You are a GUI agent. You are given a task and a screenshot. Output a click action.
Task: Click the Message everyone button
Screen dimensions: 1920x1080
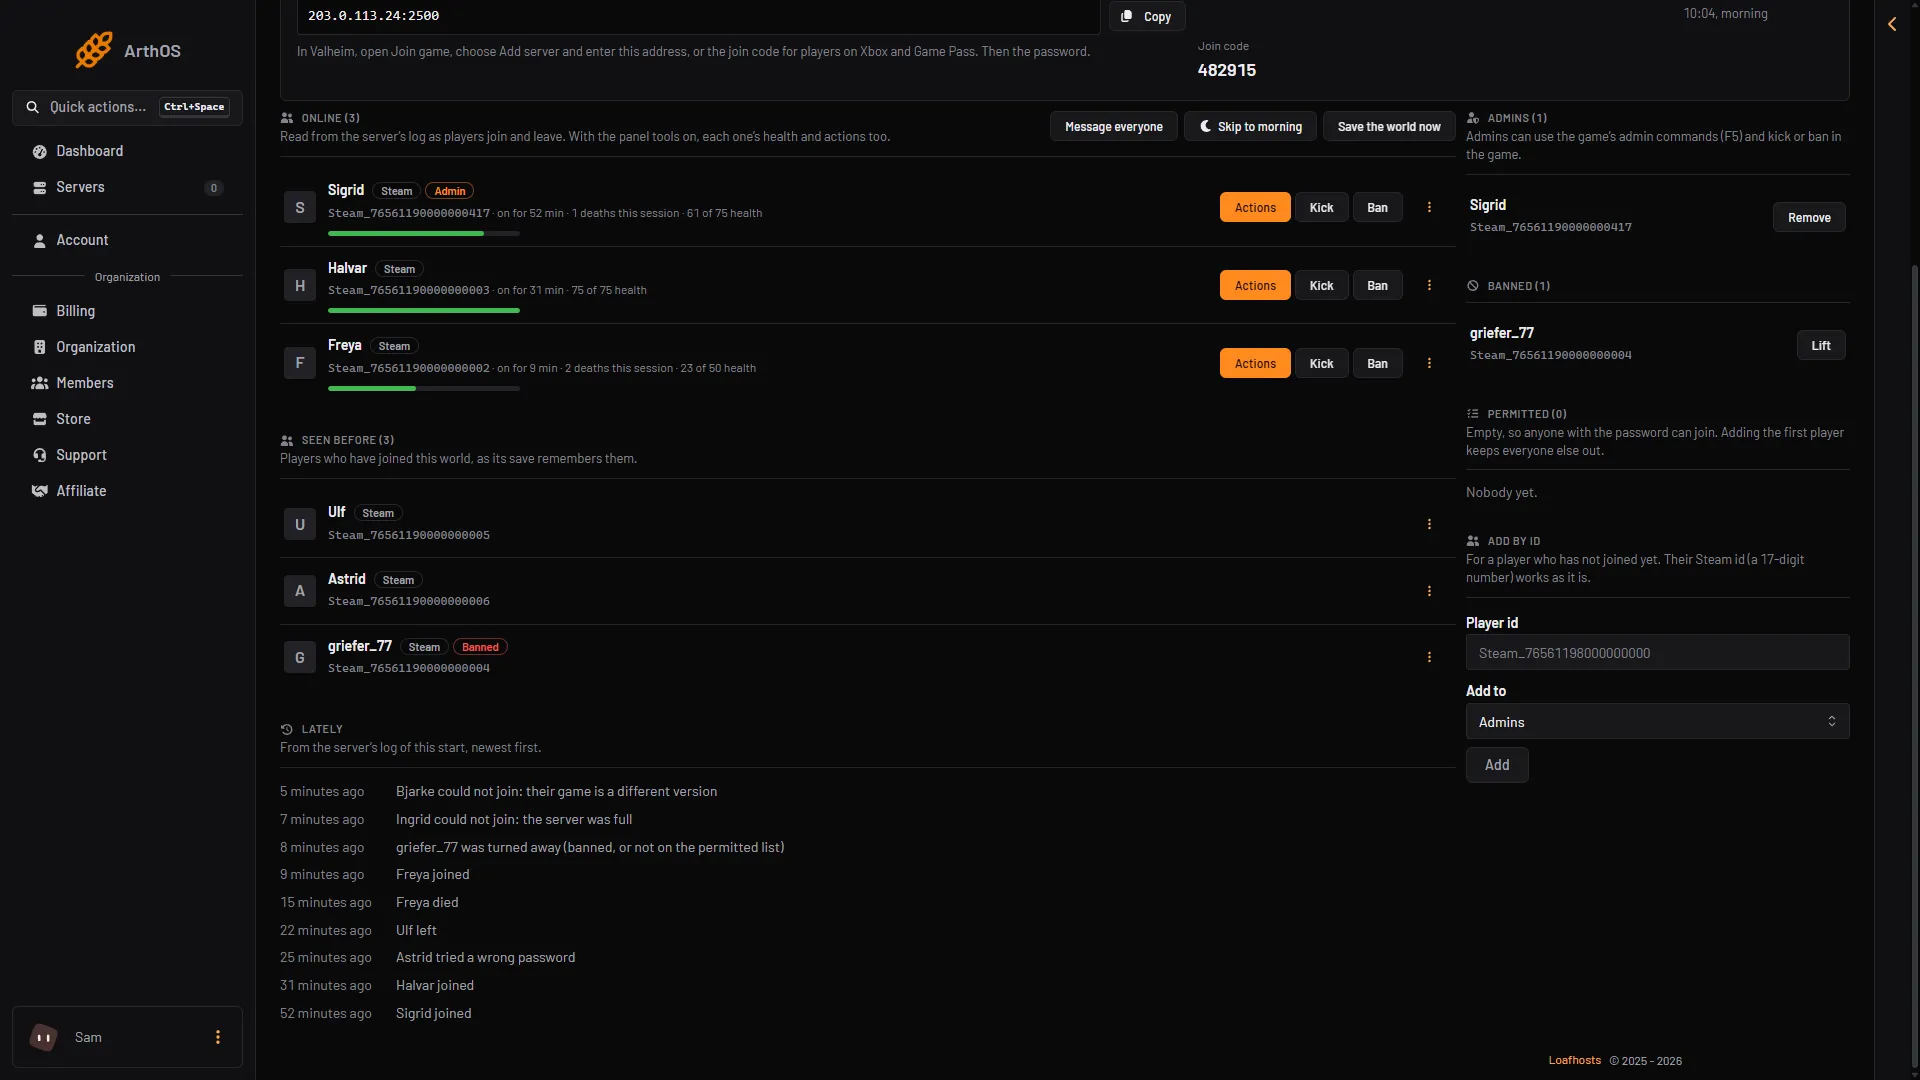pyautogui.click(x=1114, y=127)
